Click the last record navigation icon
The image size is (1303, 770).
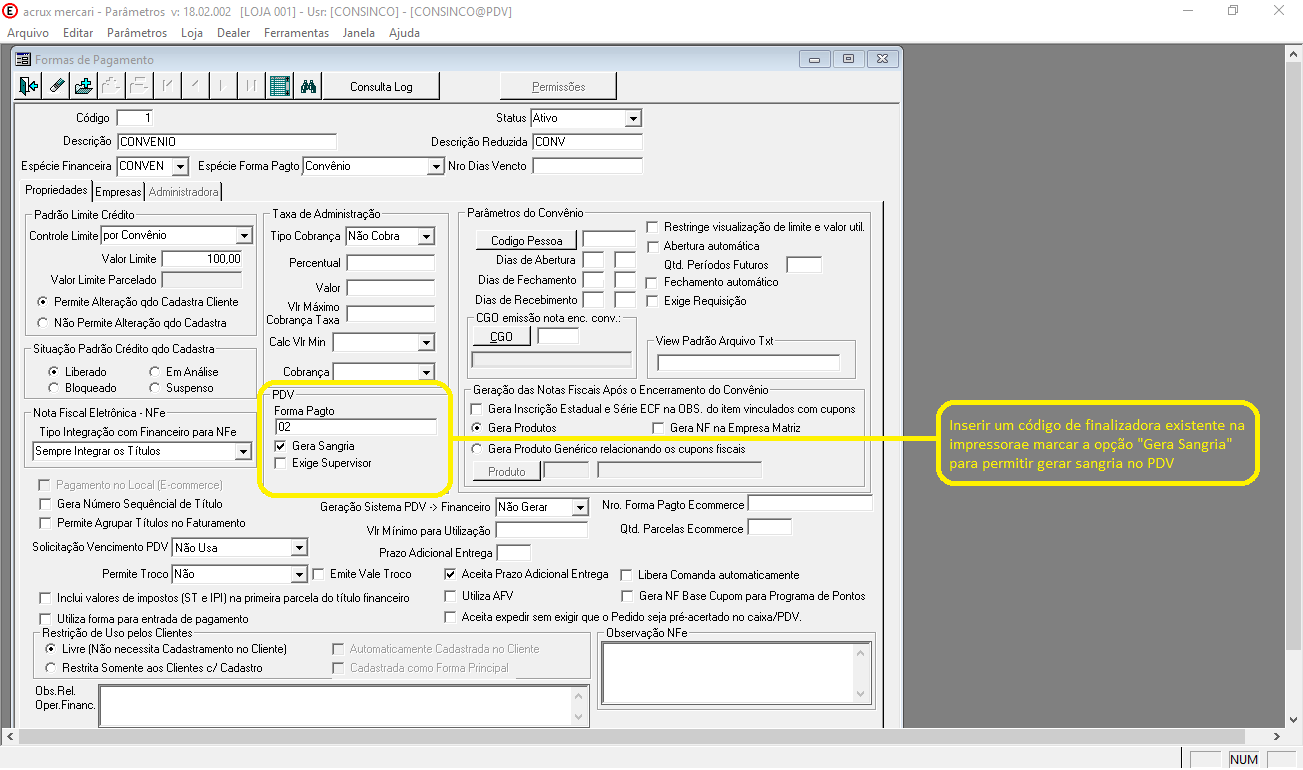tap(251, 87)
